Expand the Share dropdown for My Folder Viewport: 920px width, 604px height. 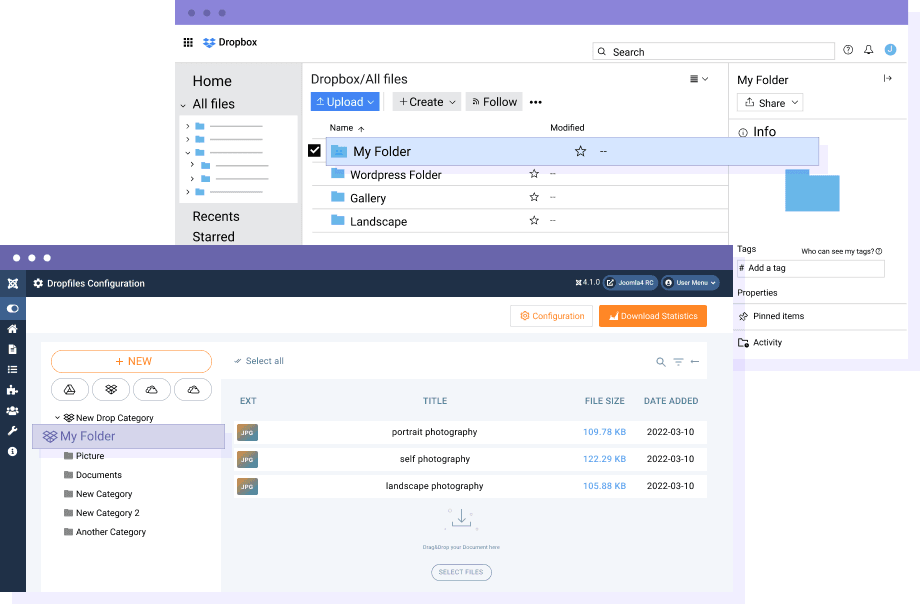point(770,103)
